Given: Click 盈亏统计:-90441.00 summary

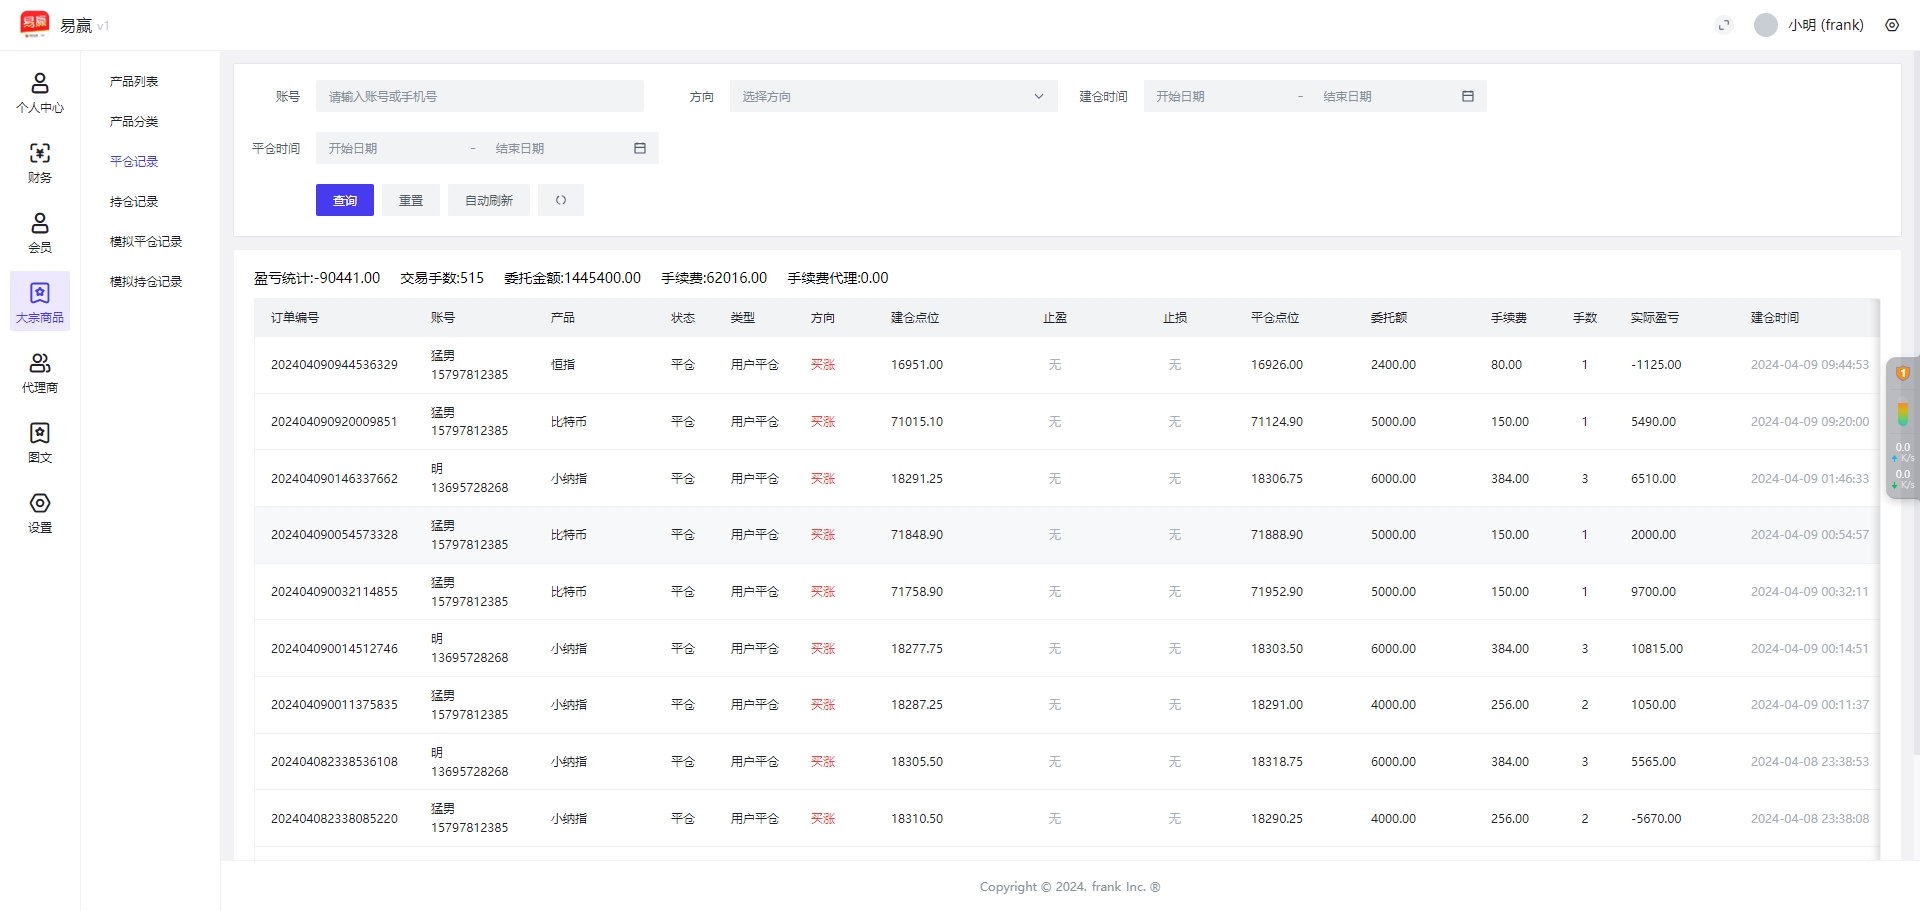Looking at the screenshot, I should coord(317,278).
